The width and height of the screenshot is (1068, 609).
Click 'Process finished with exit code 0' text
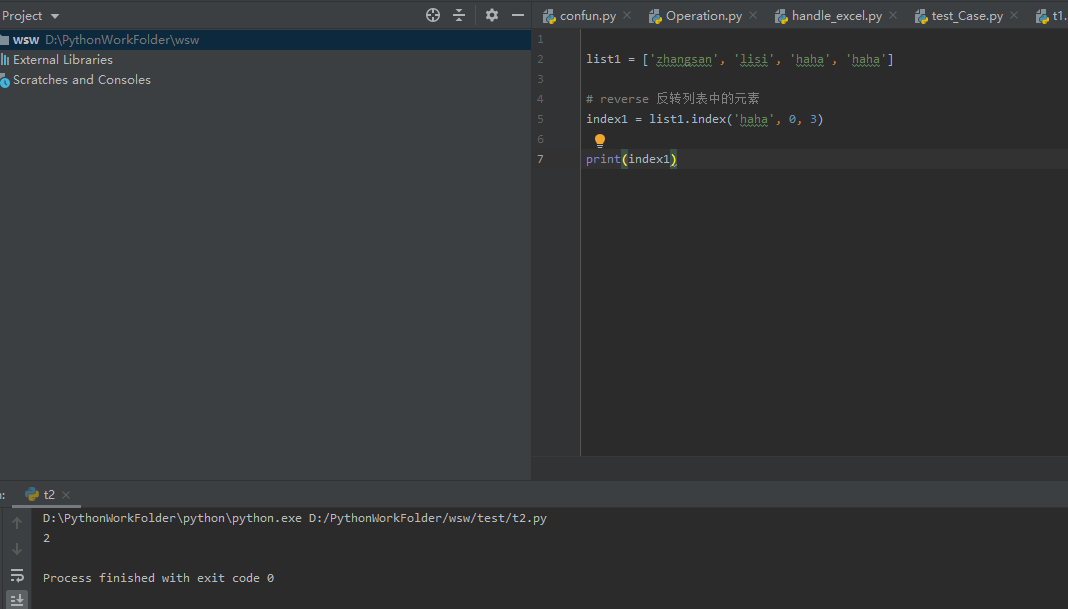point(159,578)
